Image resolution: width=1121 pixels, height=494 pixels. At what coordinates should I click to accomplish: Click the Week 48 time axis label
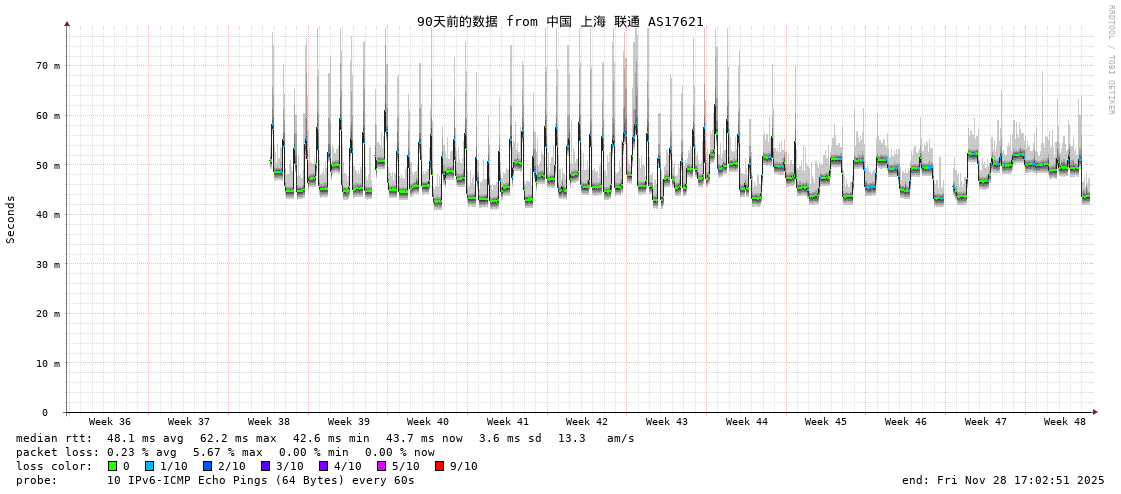(1065, 422)
